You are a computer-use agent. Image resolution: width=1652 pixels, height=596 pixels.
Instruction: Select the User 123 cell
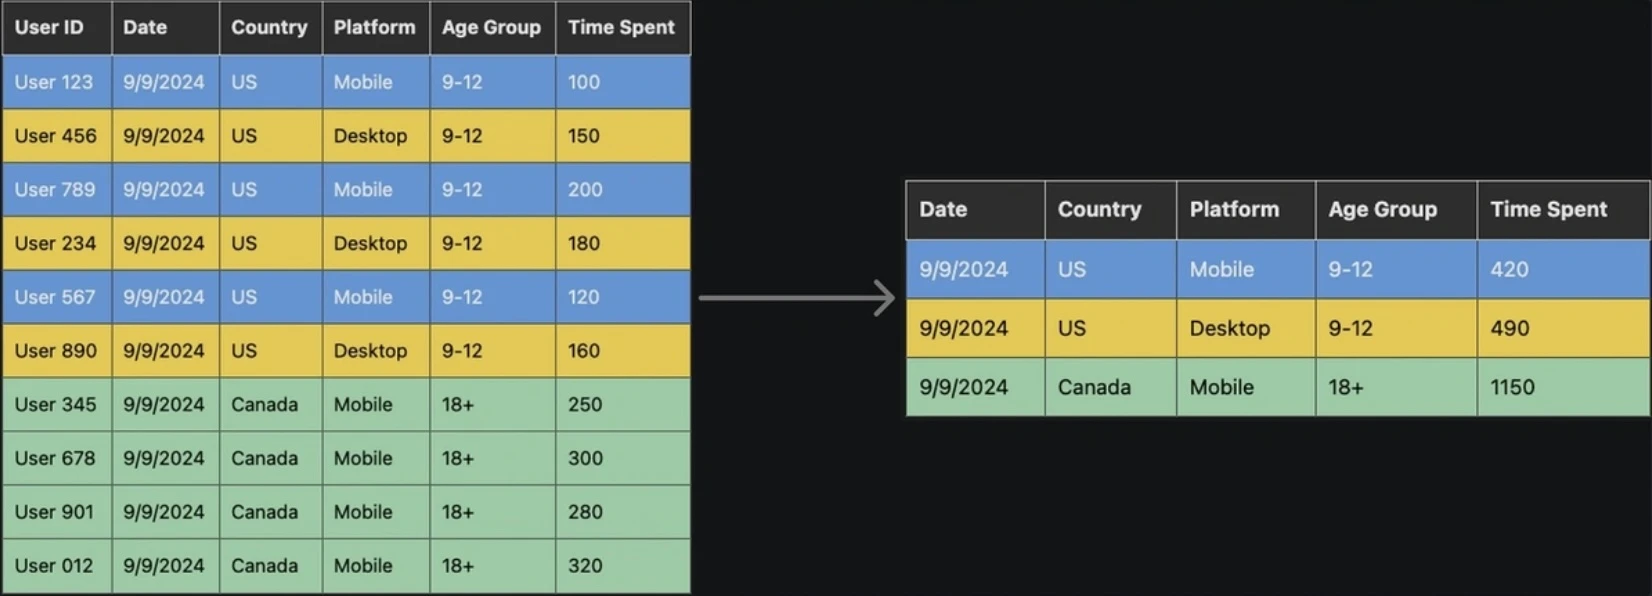54,83
